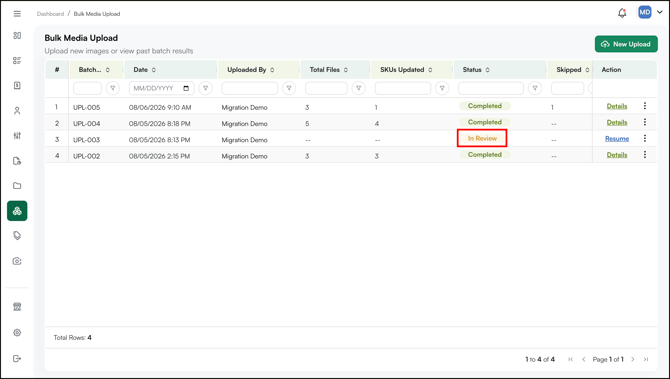Open the three-dot menu for UPL-002
Viewport: 670px width, 379px height.
tap(645, 155)
